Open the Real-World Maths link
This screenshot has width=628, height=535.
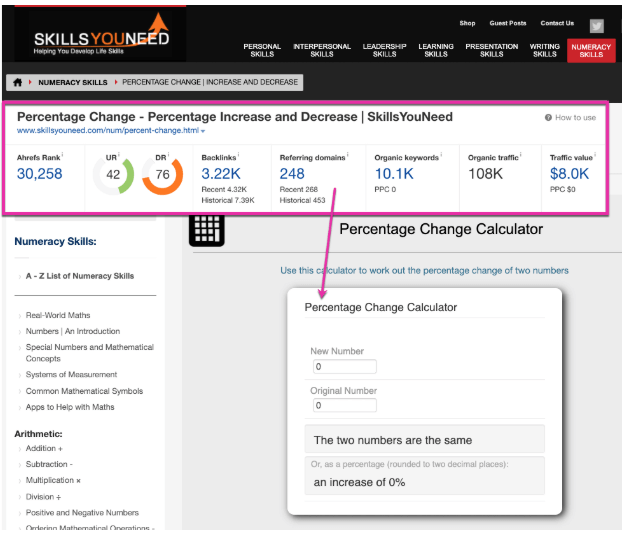coord(58,316)
